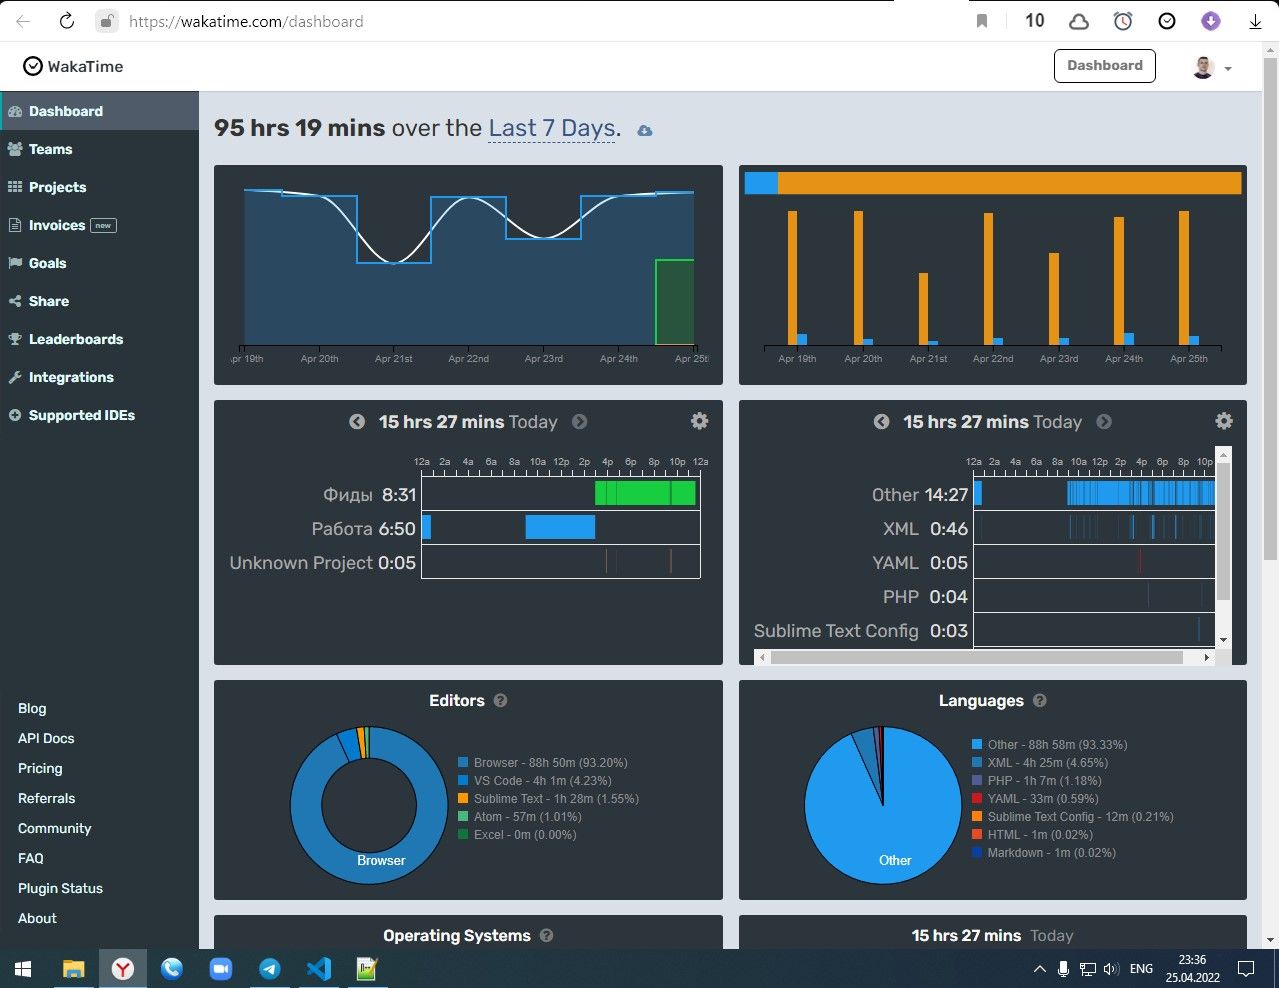Screen dimensions: 1279x988
Task: Open browser downloads with the arrow icon
Action: point(1255,21)
